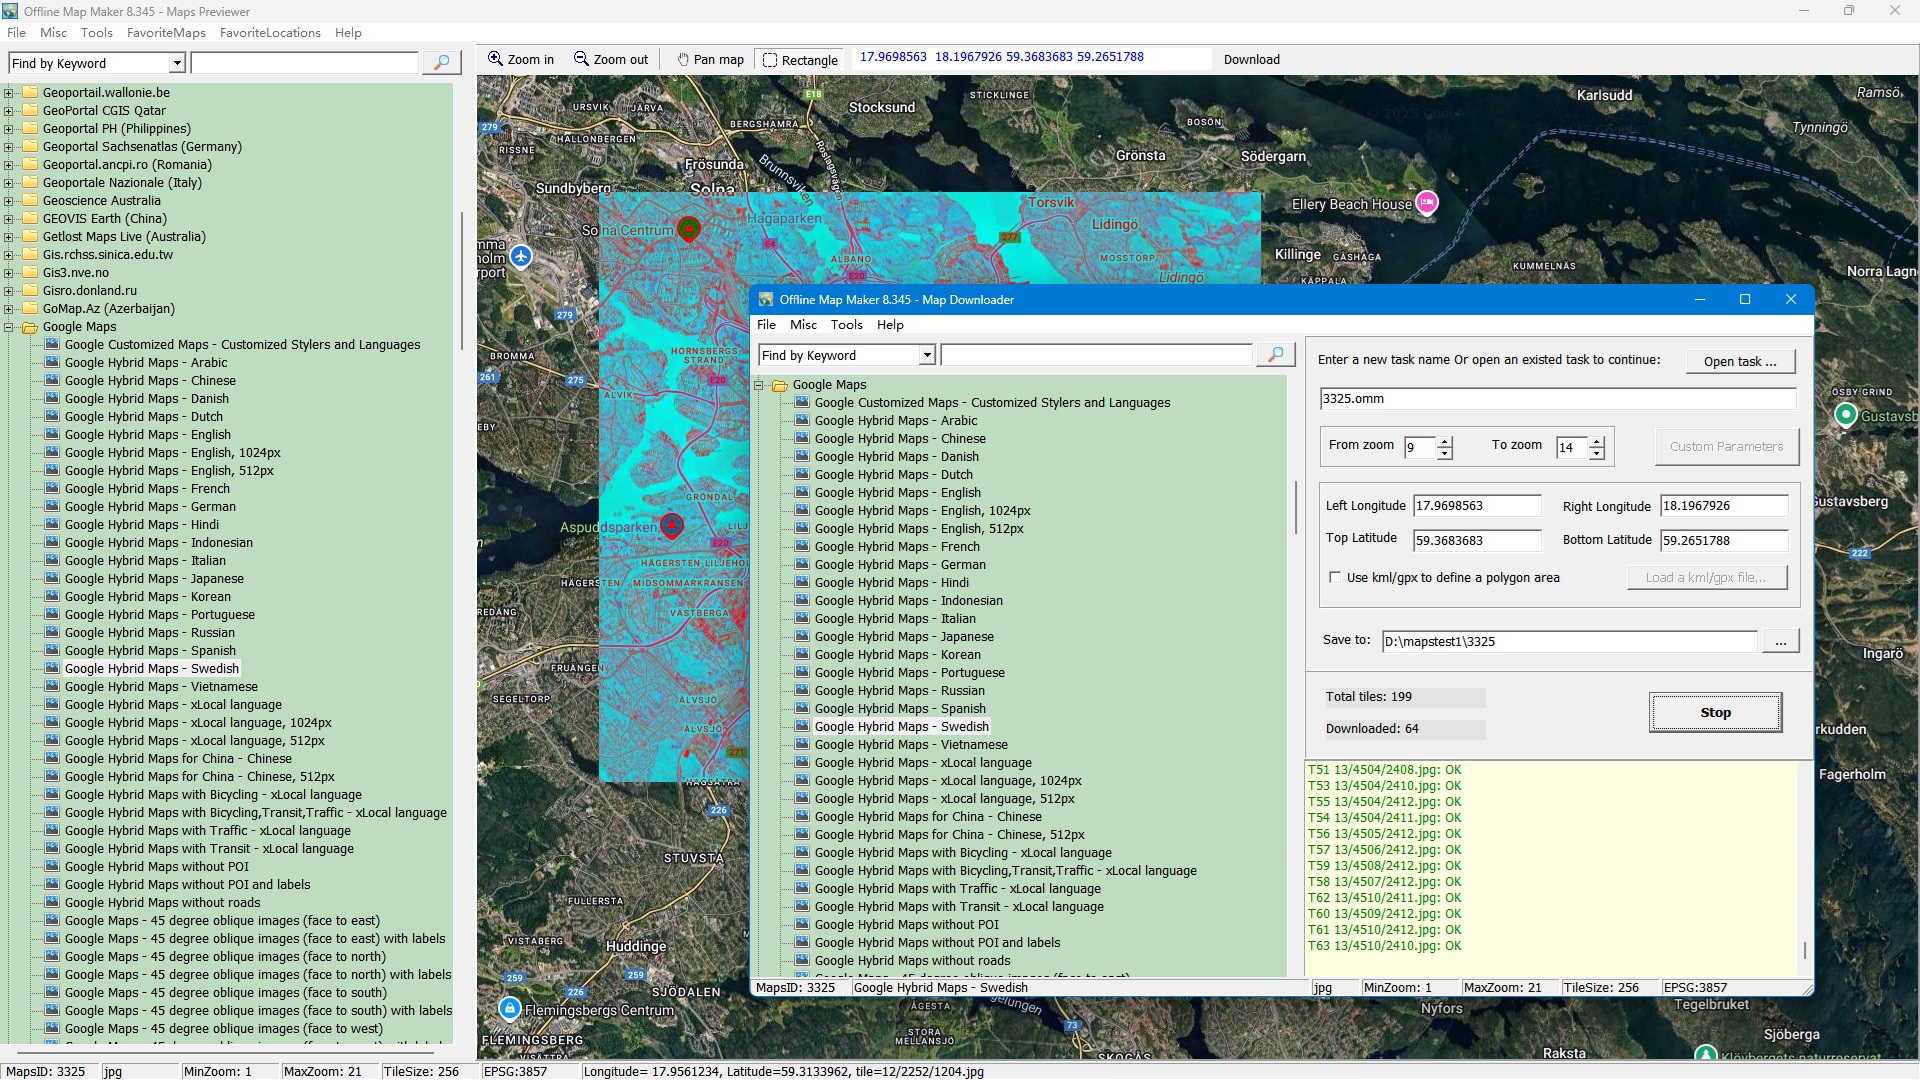Click the pink Ellery Beach House marker
This screenshot has width=1920, height=1080.
coord(1427,203)
